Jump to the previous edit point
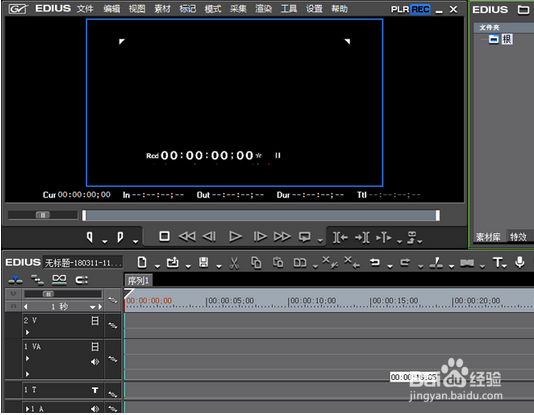 pyautogui.click(x=340, y=237)
